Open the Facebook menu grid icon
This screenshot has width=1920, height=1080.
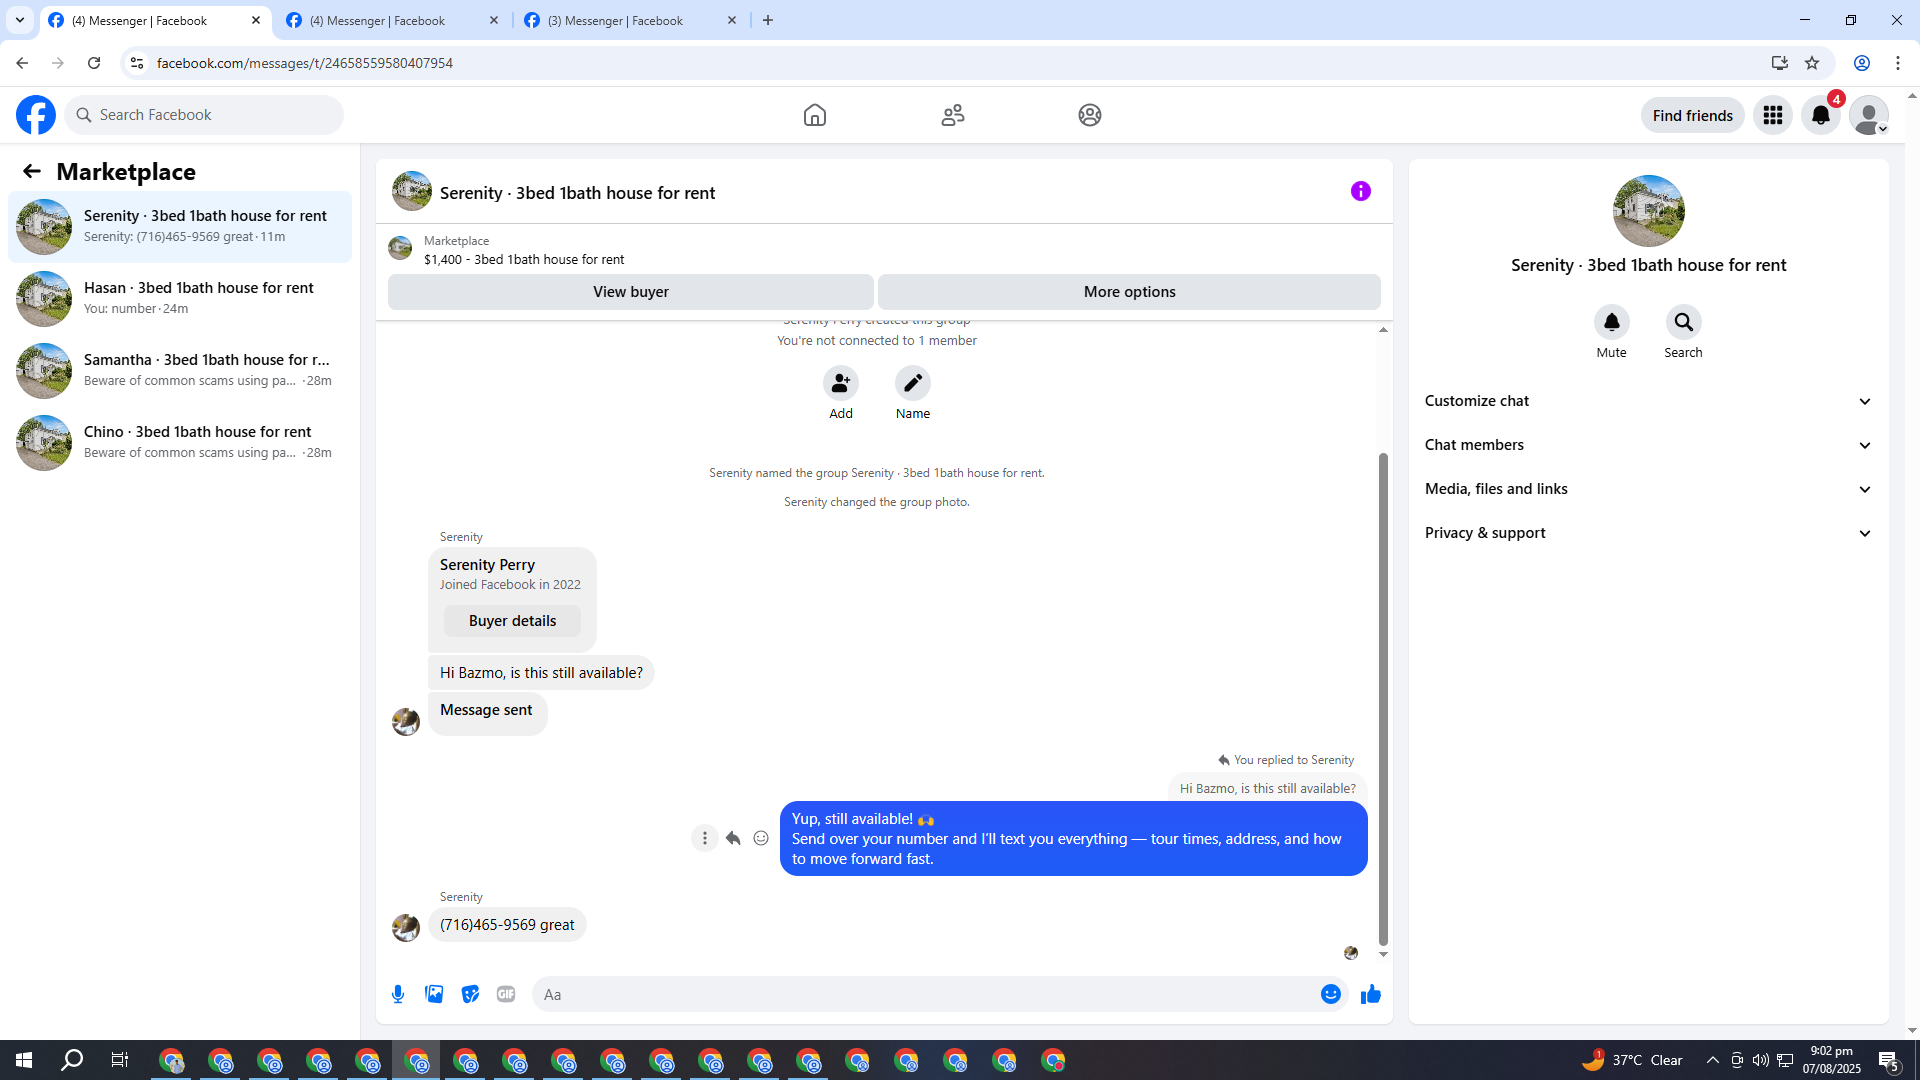1773,115
